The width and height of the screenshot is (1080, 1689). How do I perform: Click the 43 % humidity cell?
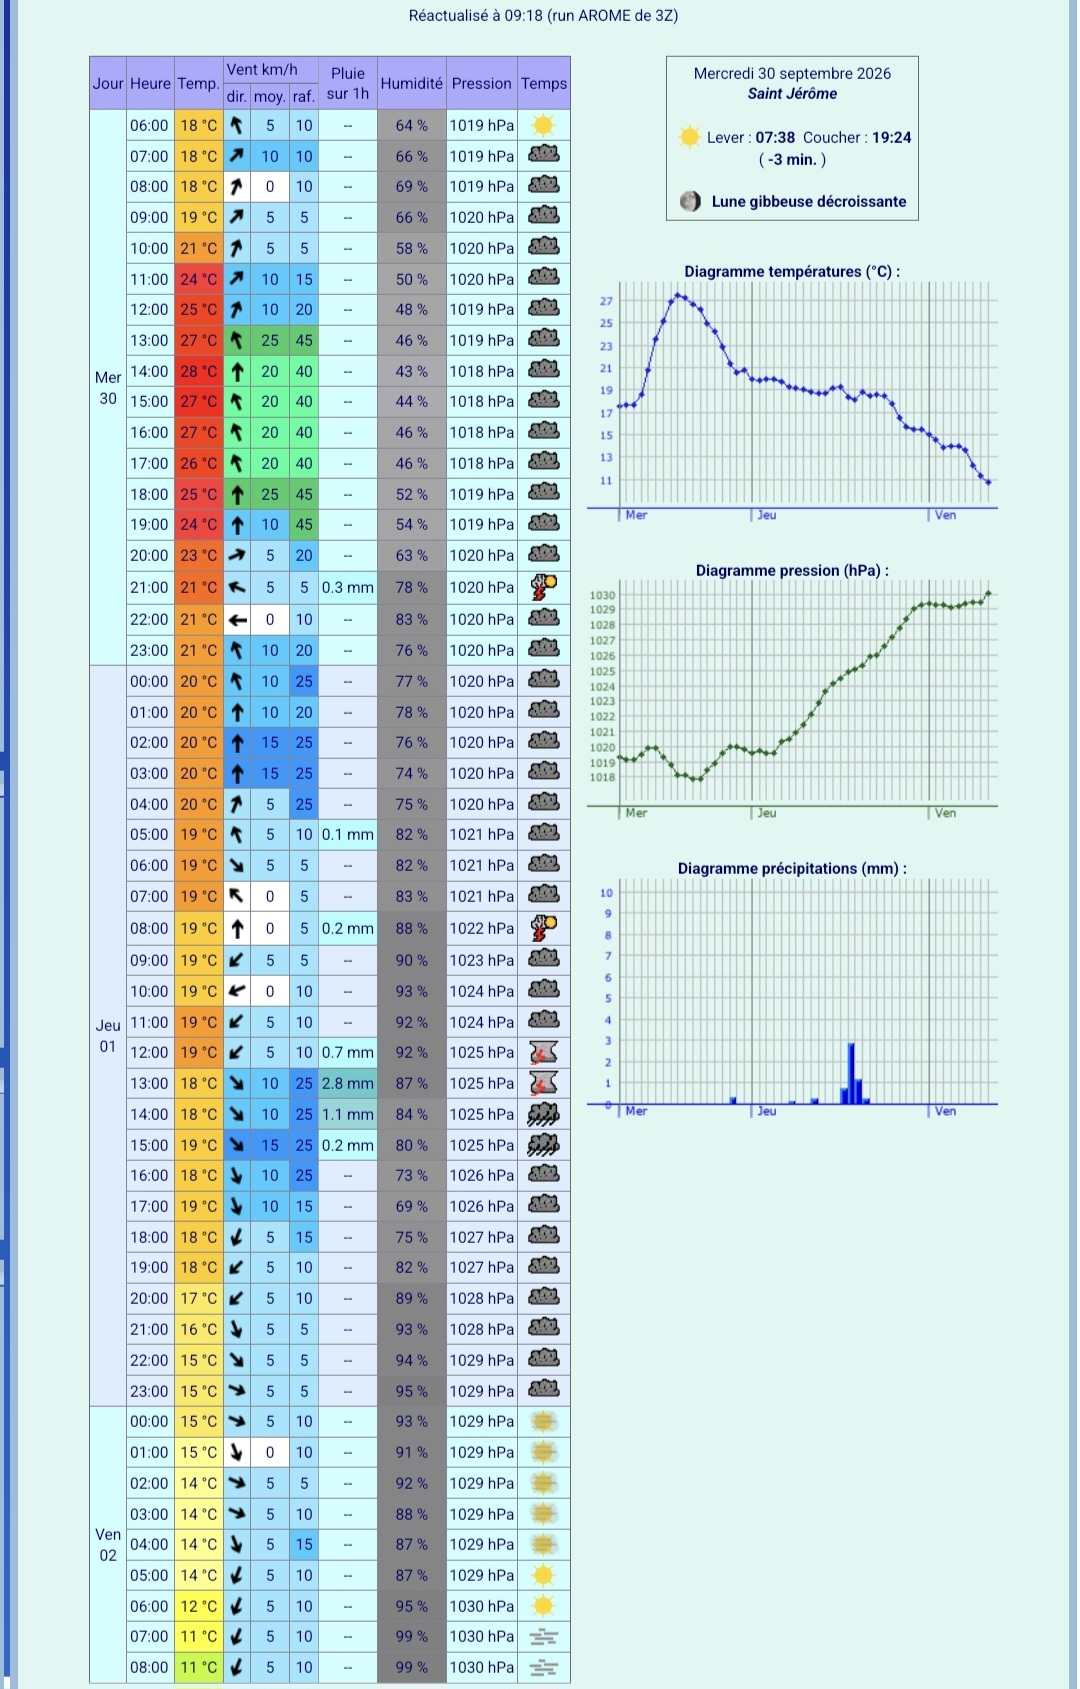click(x=411, y=371)
